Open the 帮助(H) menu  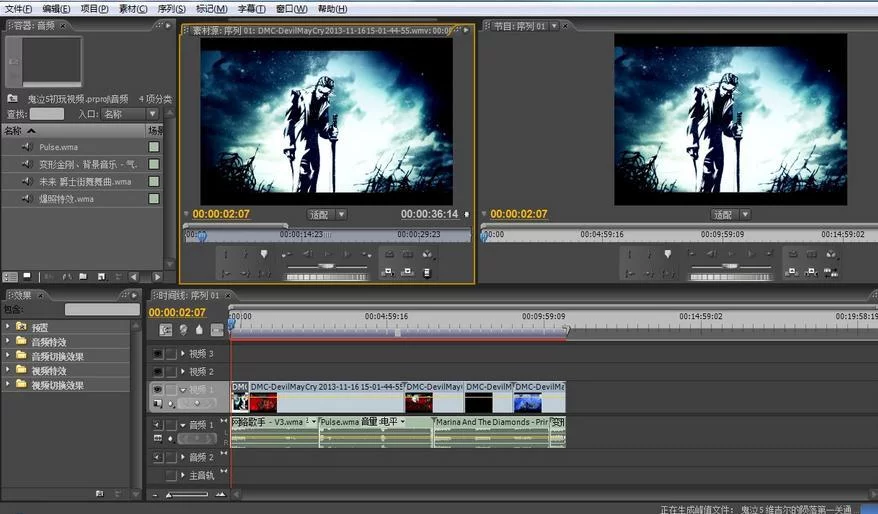[x=332, y=9]
